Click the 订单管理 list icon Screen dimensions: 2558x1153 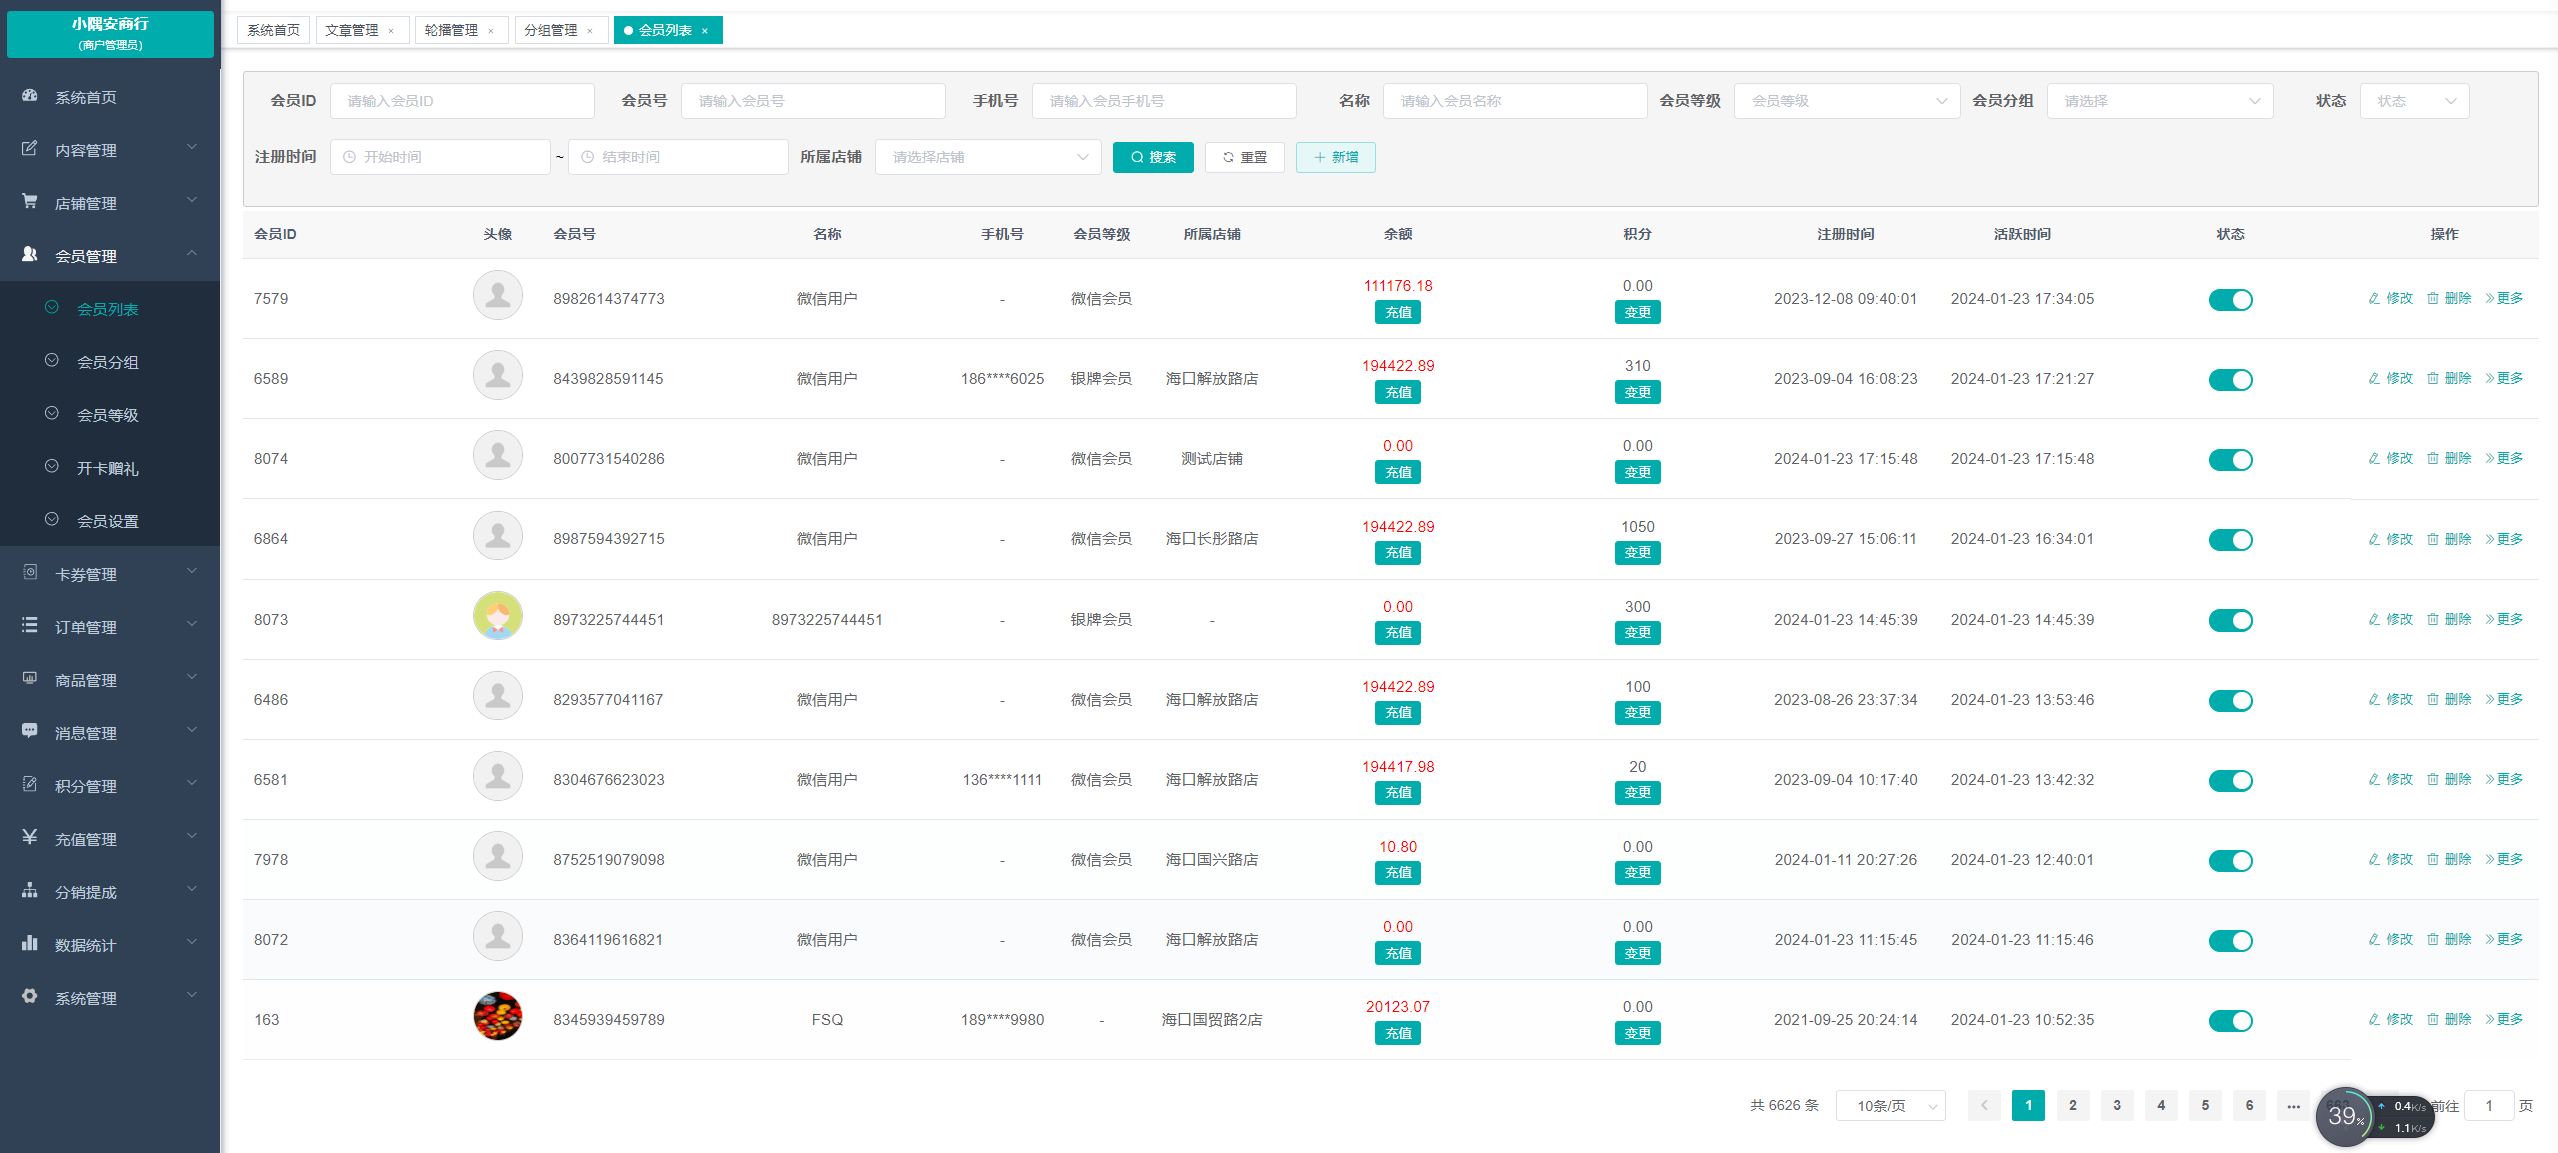click(30, 626)
